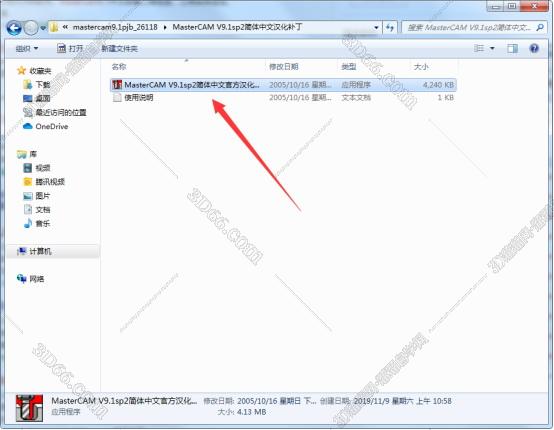Select 库 in the navigation pane
554x430 pixels.
pos(33,154)
